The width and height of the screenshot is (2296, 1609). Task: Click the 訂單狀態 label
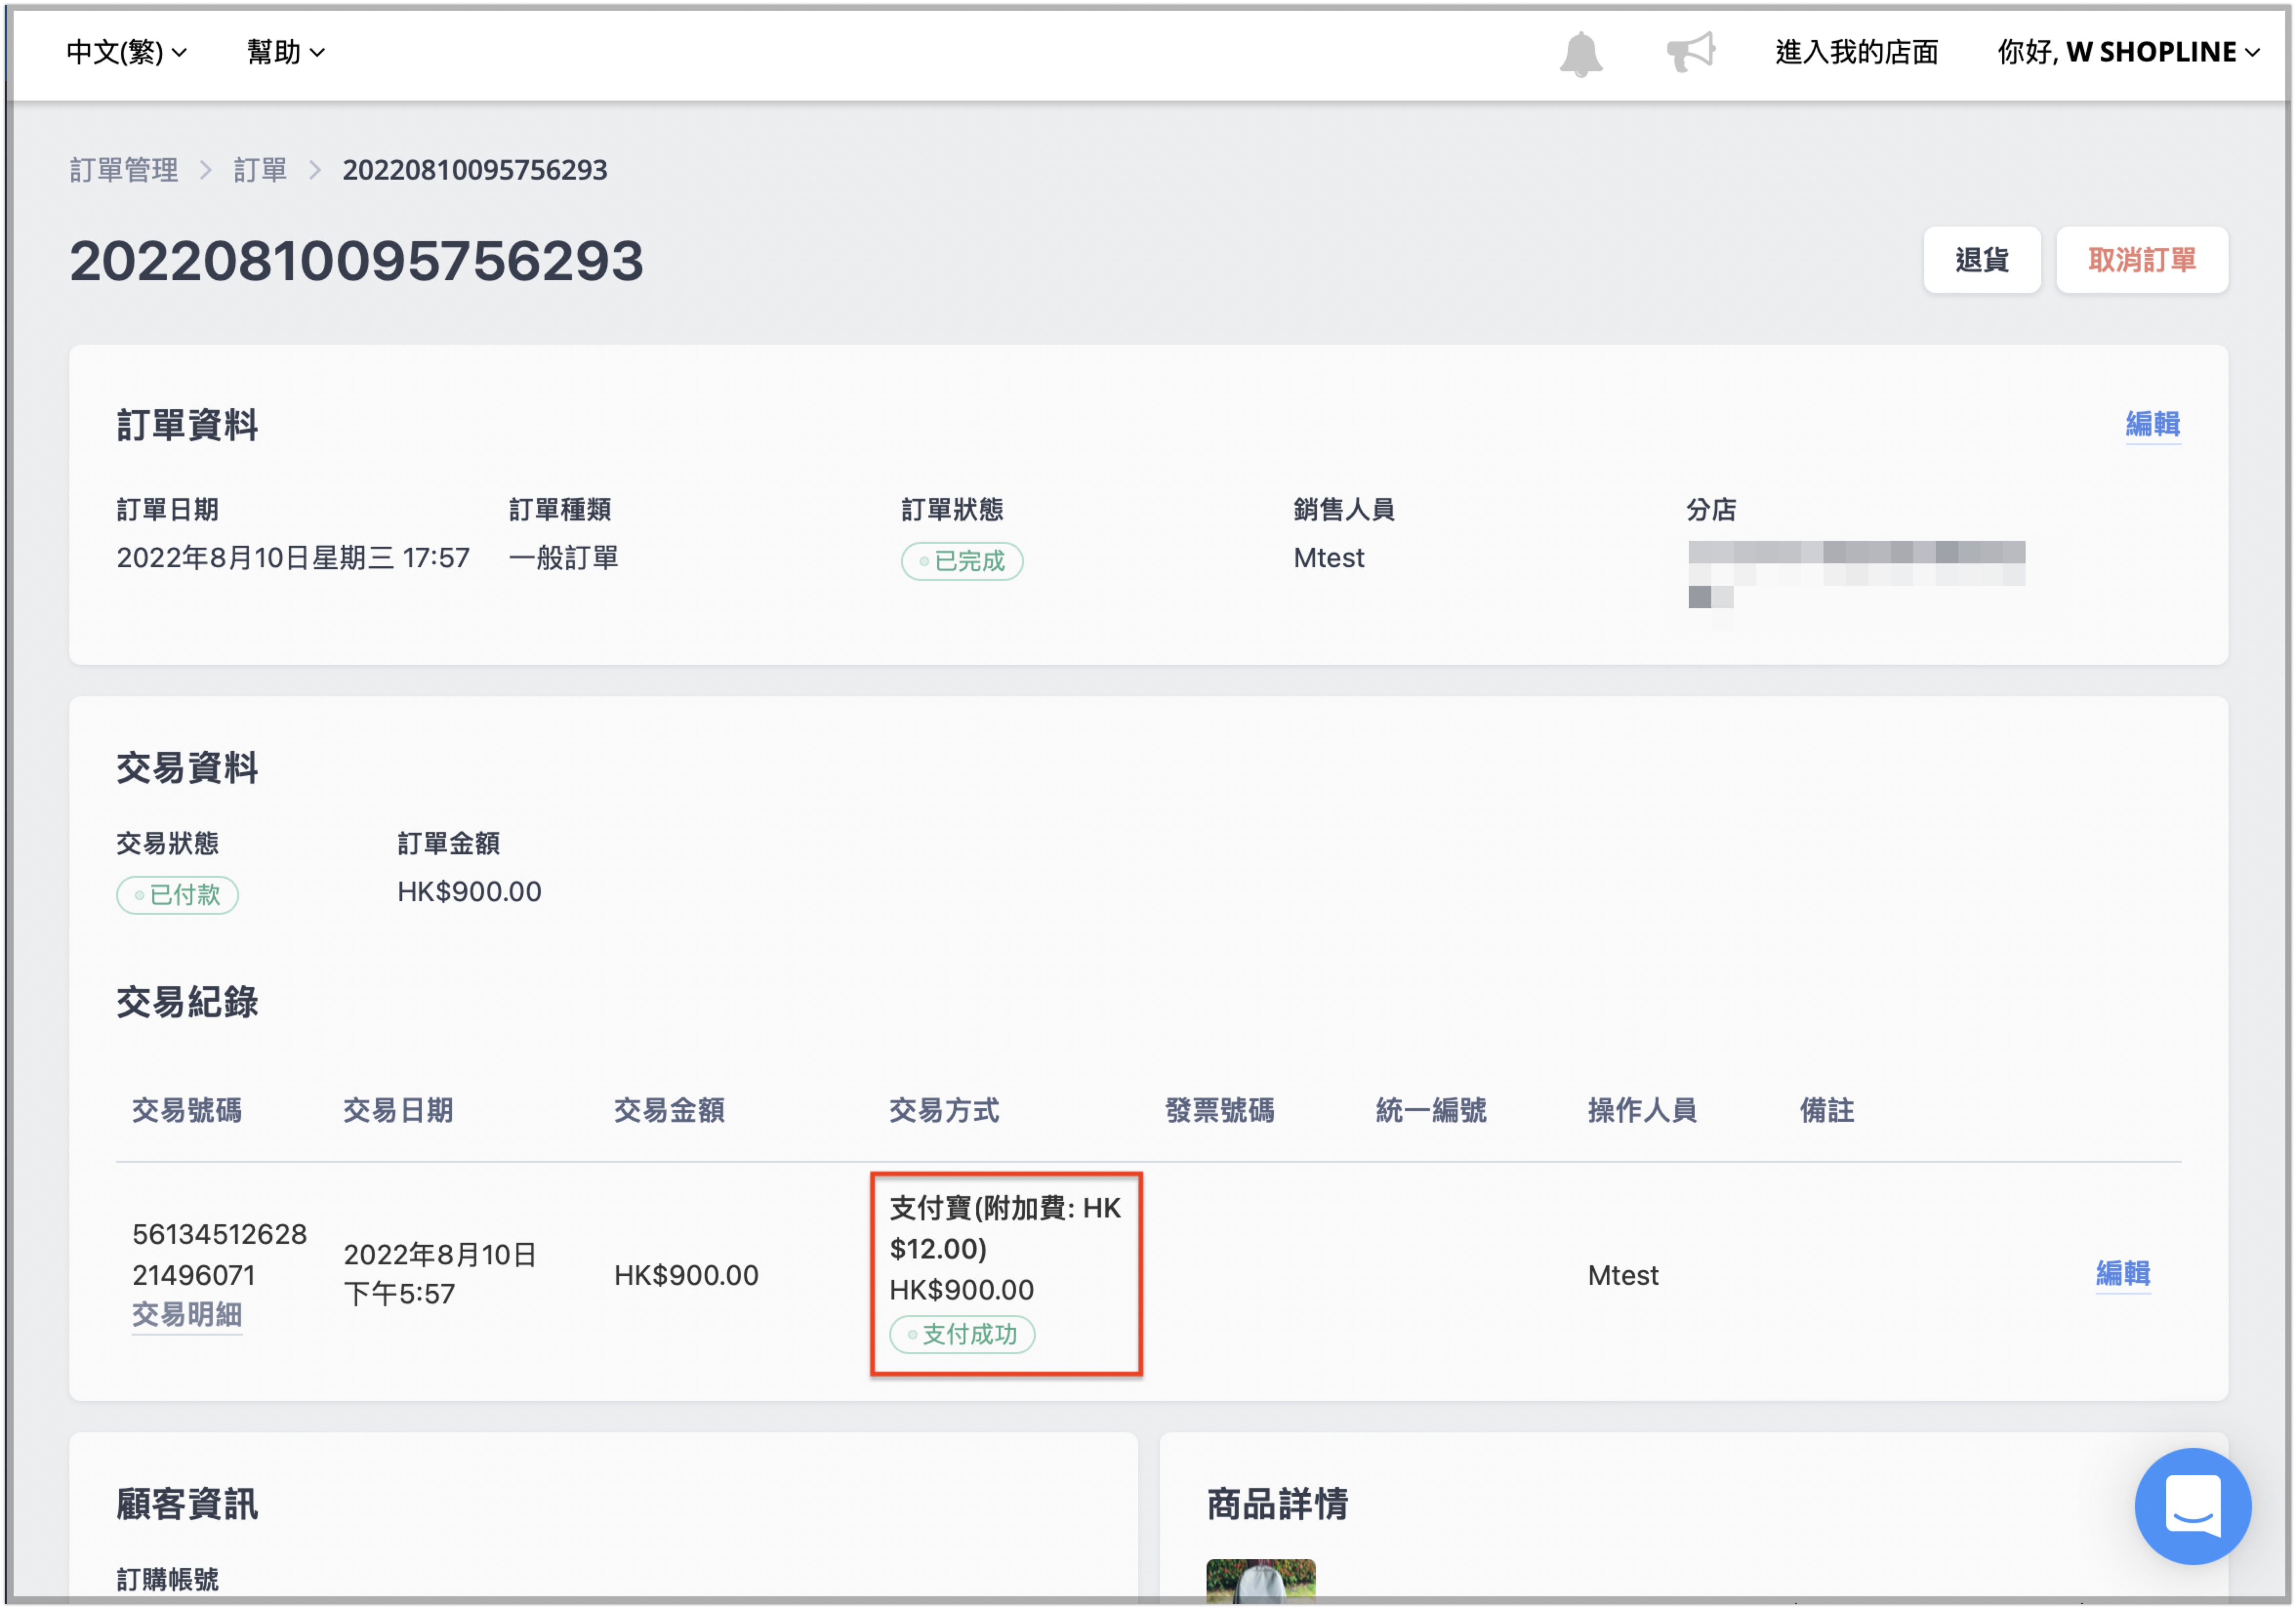point(952,510)
